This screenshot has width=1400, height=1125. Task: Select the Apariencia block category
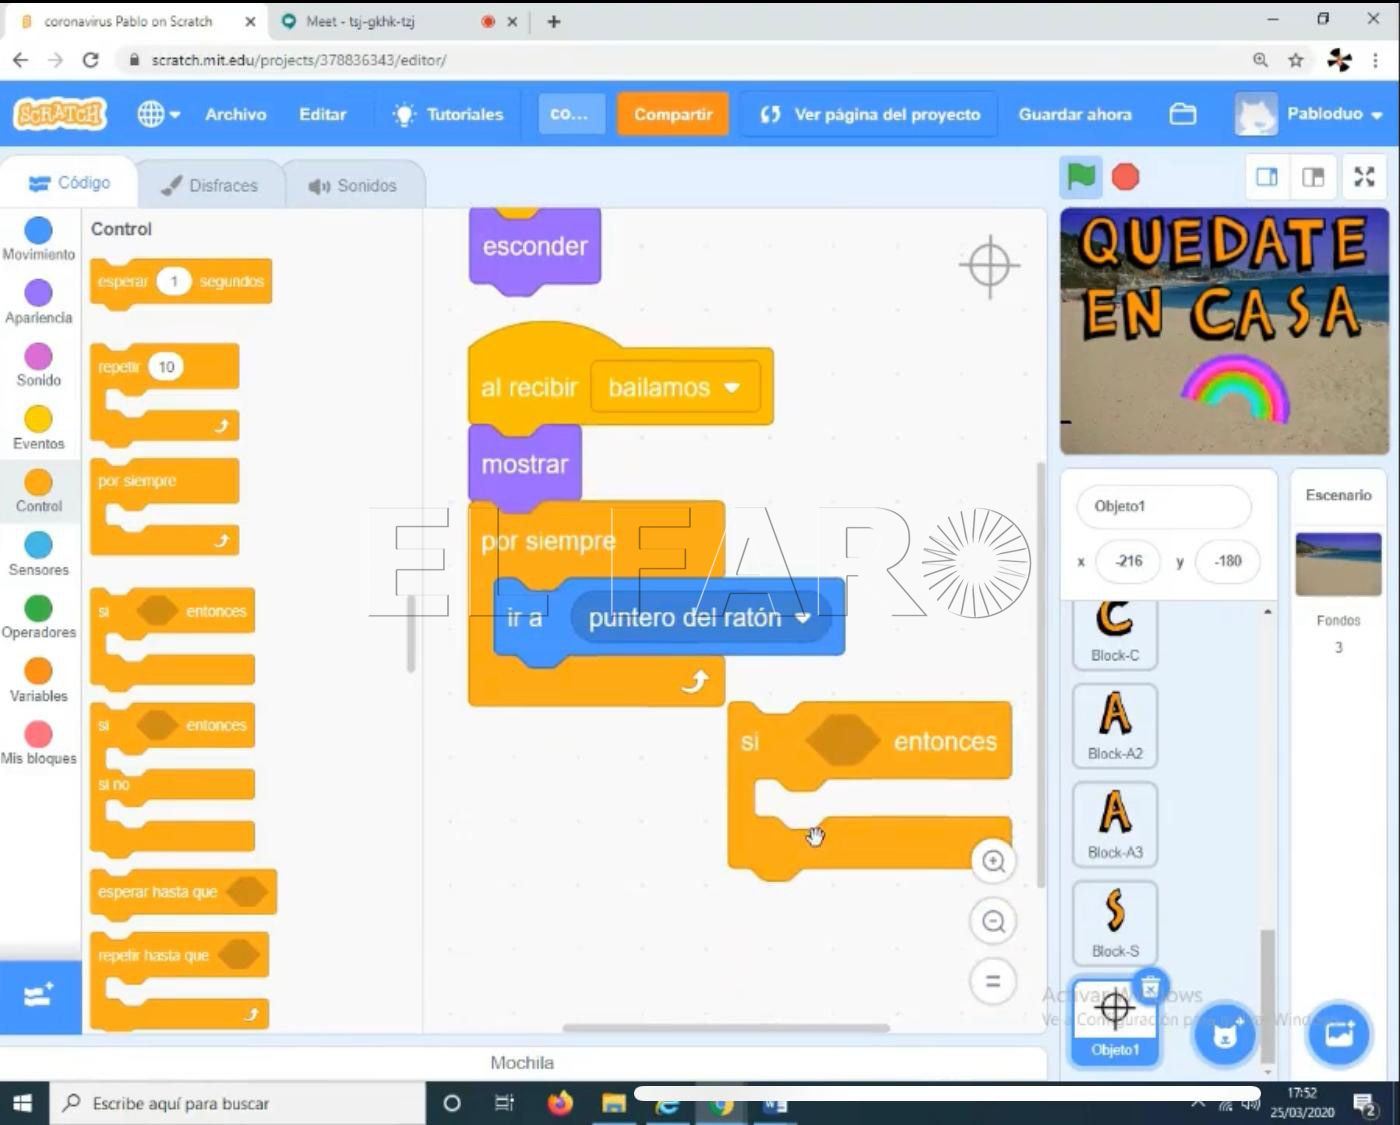click(38, 302)
